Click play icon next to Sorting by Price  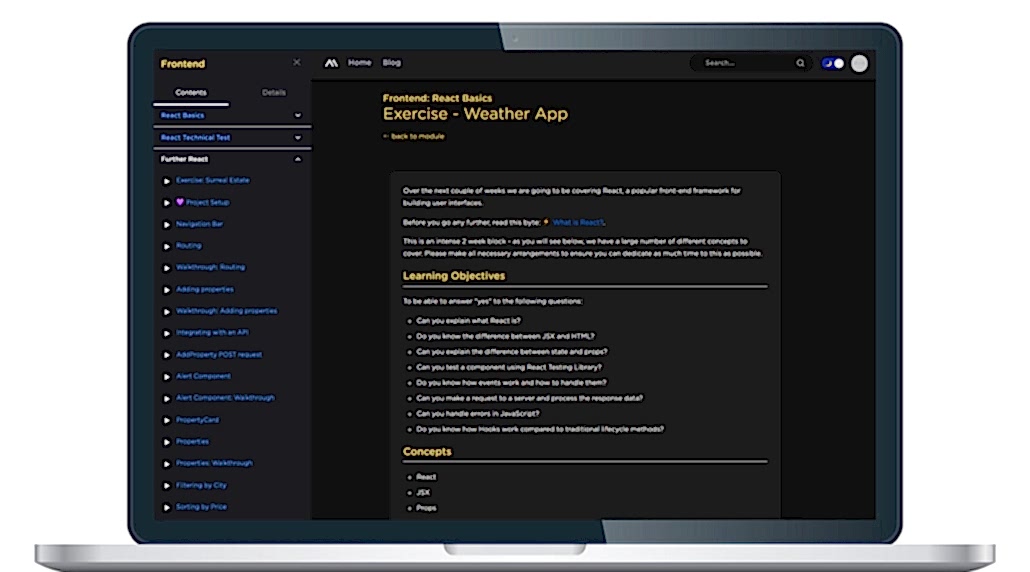167,508
